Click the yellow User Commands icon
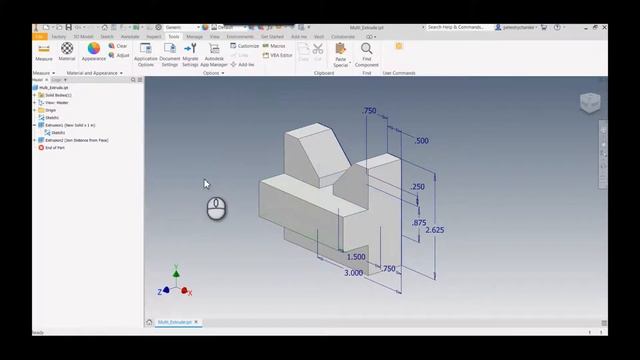Screen dimensions: 640x360 [x=399, y=46]
